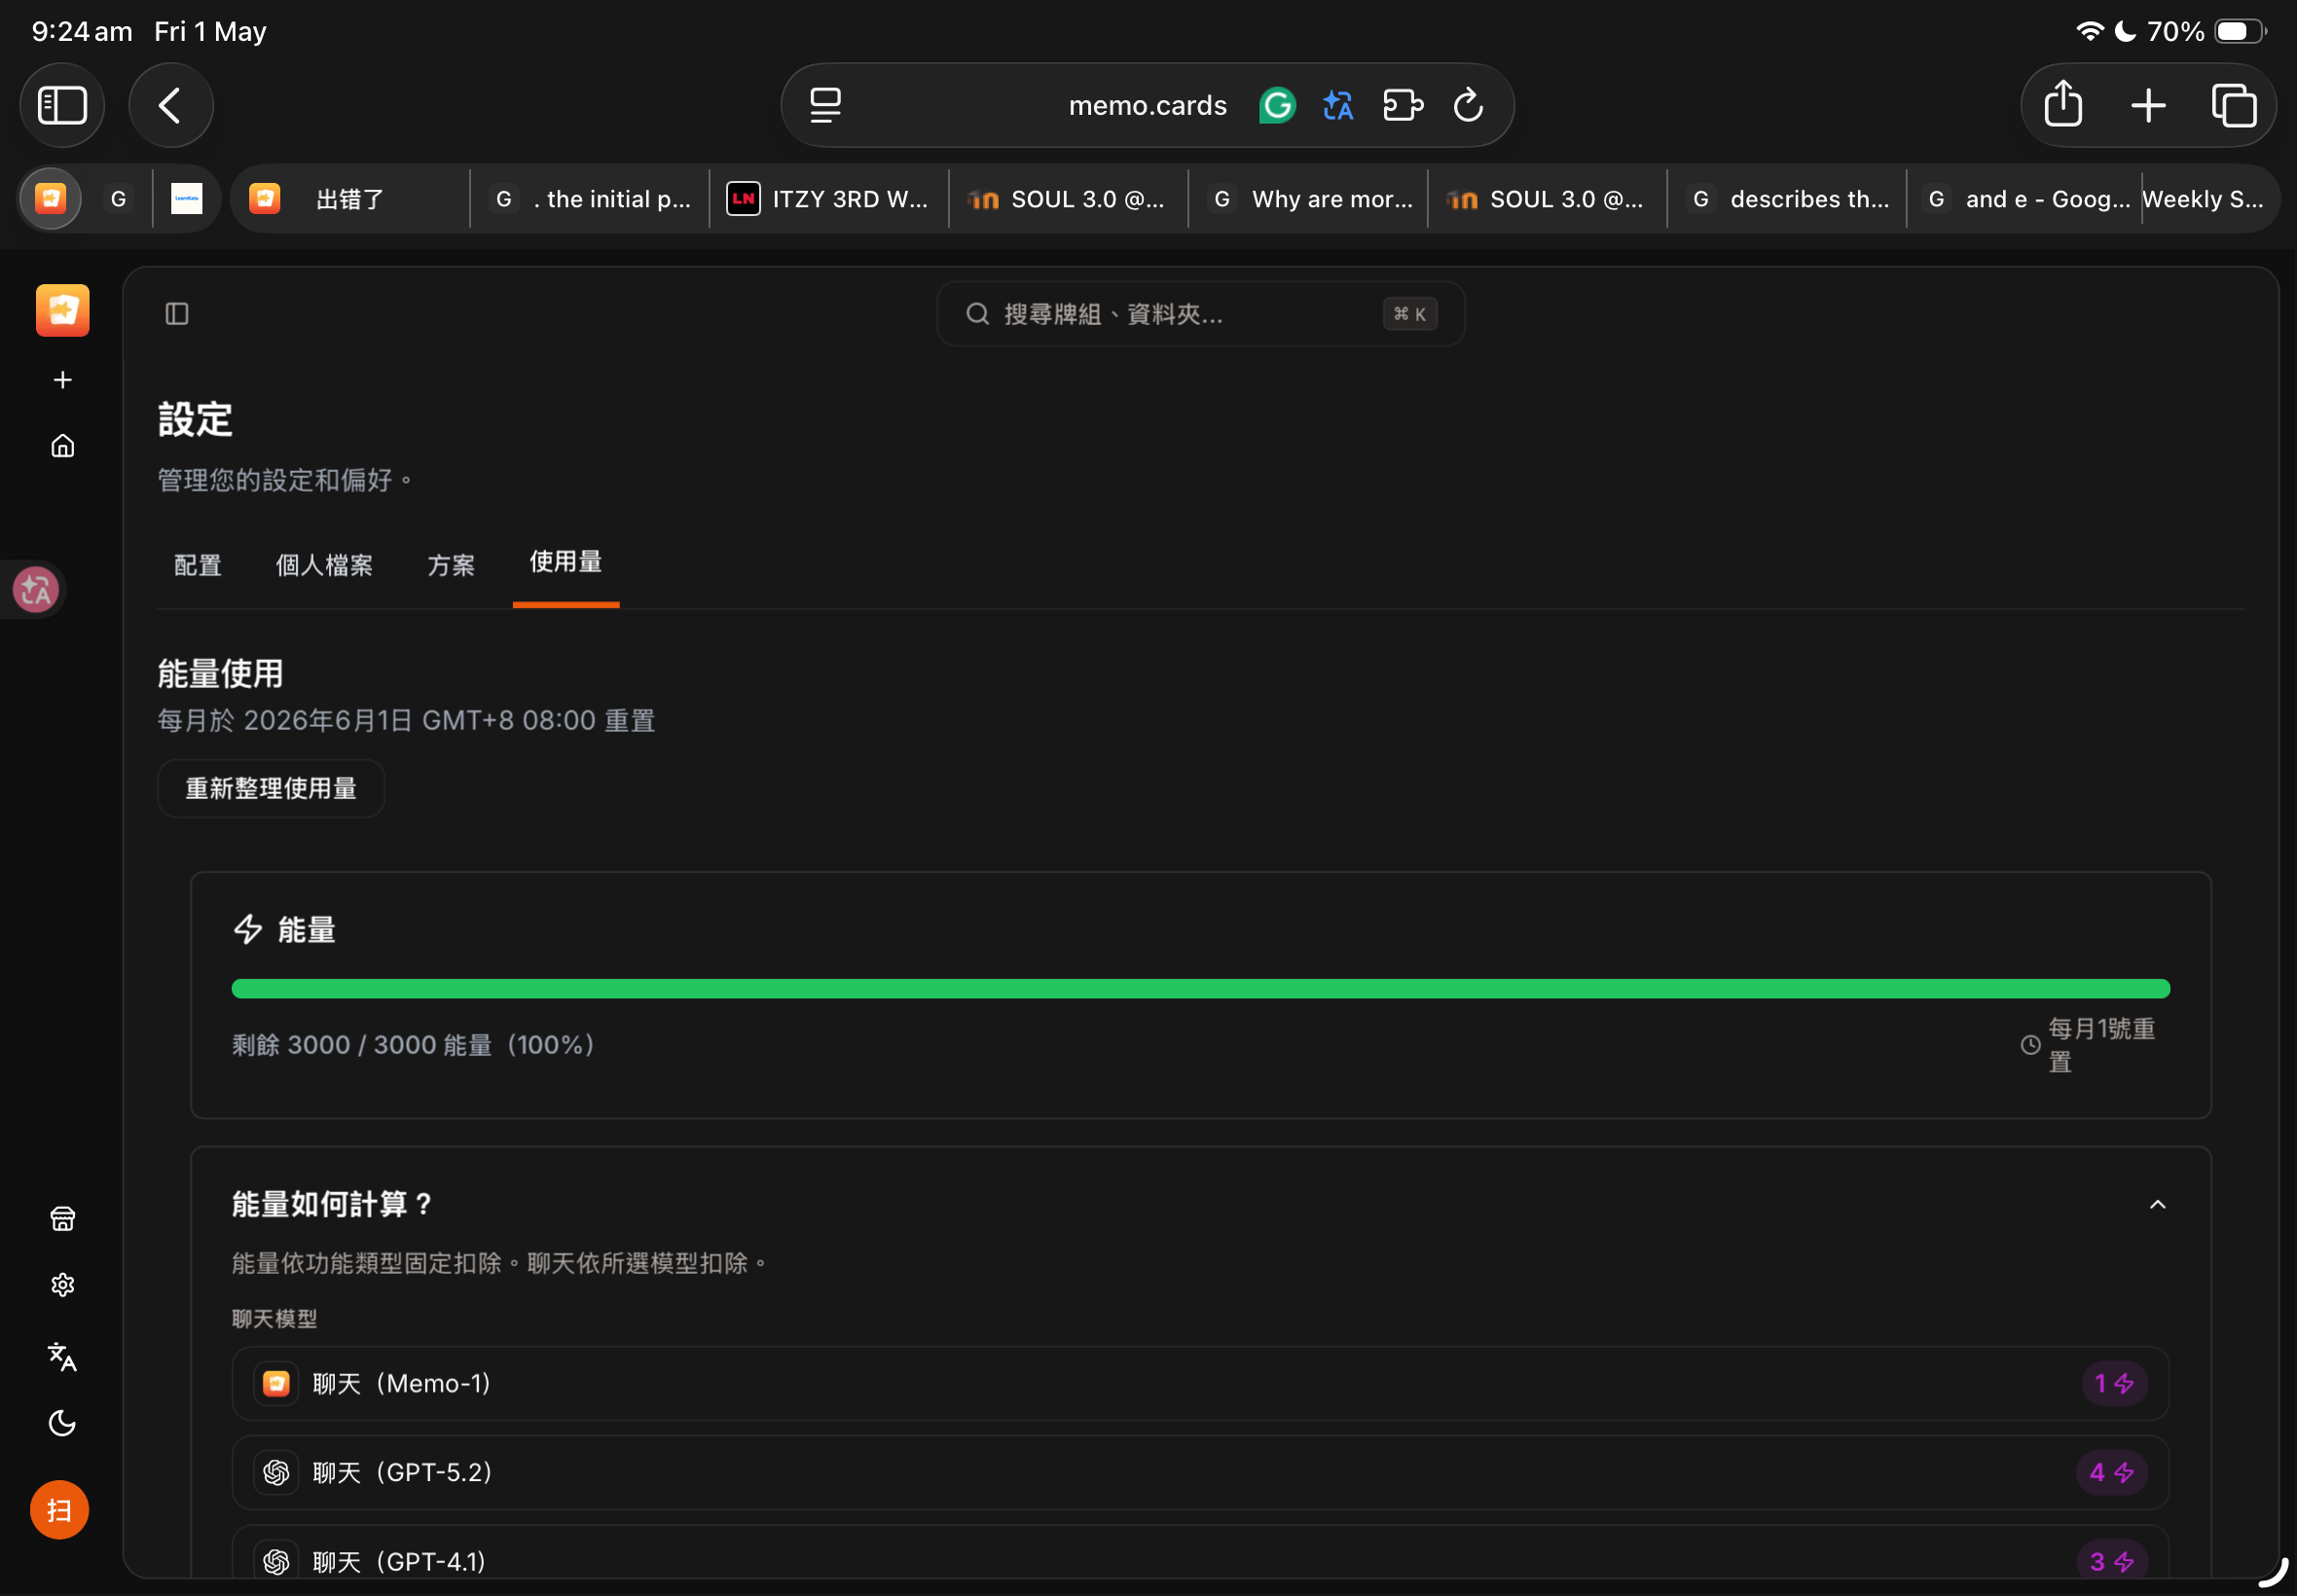Click the 4 energy cost badge
Screen dimensions: 2297x1596
2112,1472
